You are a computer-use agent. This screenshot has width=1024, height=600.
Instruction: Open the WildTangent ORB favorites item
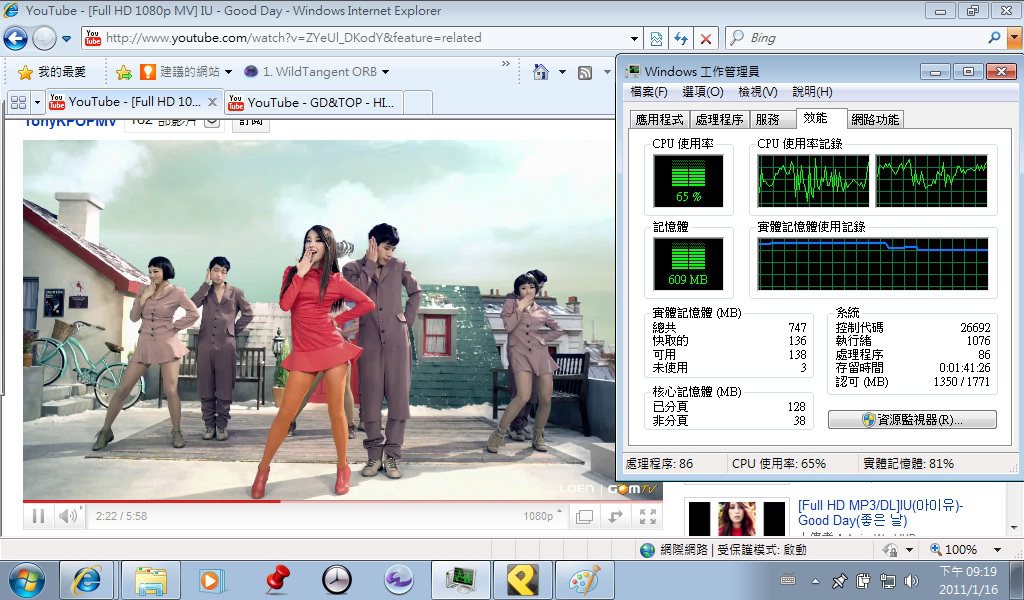coord(316,72)
